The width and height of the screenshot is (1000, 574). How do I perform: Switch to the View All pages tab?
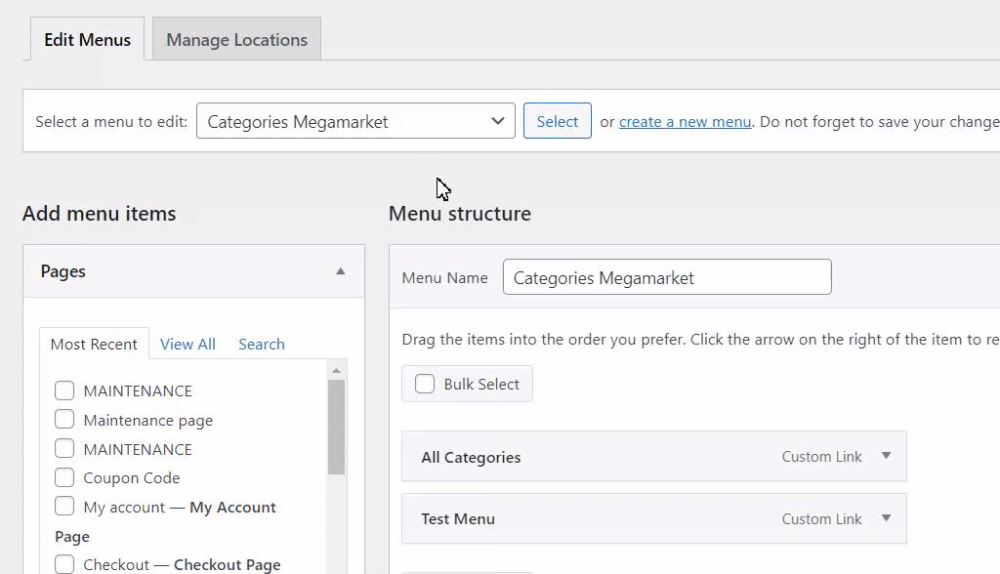pos(188,344)
